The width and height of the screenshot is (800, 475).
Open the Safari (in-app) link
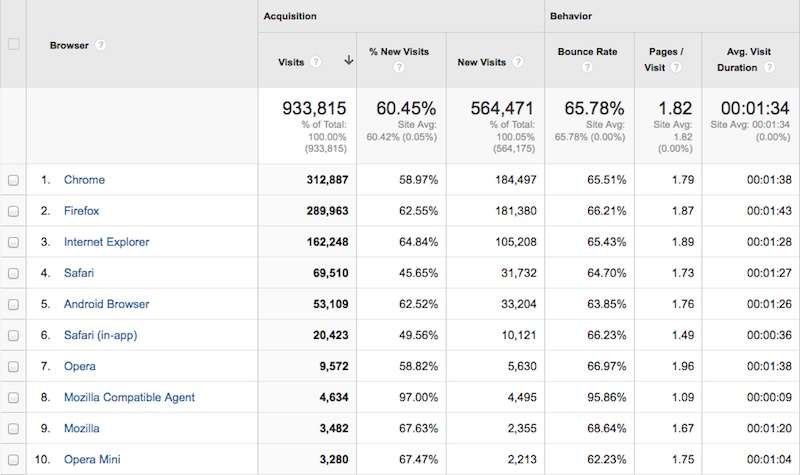click(x=100, y=335)
